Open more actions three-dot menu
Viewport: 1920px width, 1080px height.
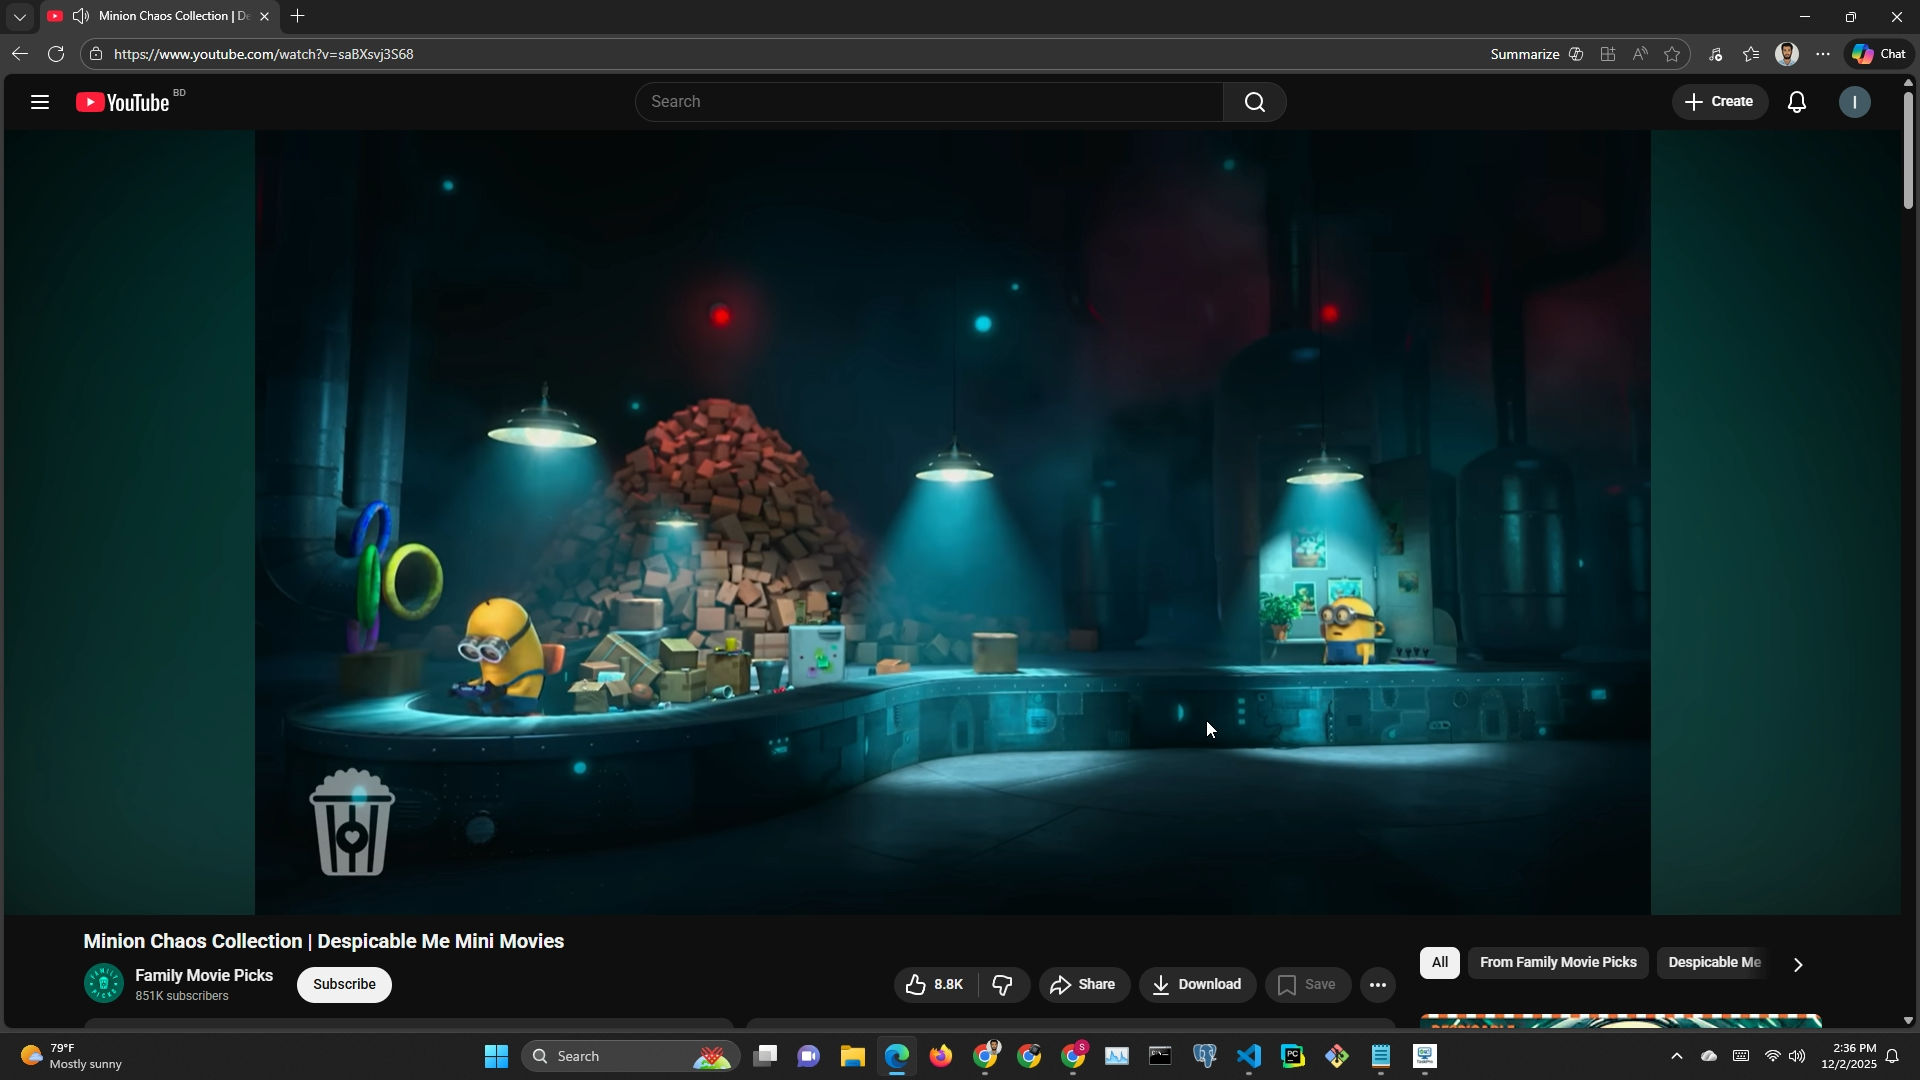pyautogui.click(x=1377, y=985)
